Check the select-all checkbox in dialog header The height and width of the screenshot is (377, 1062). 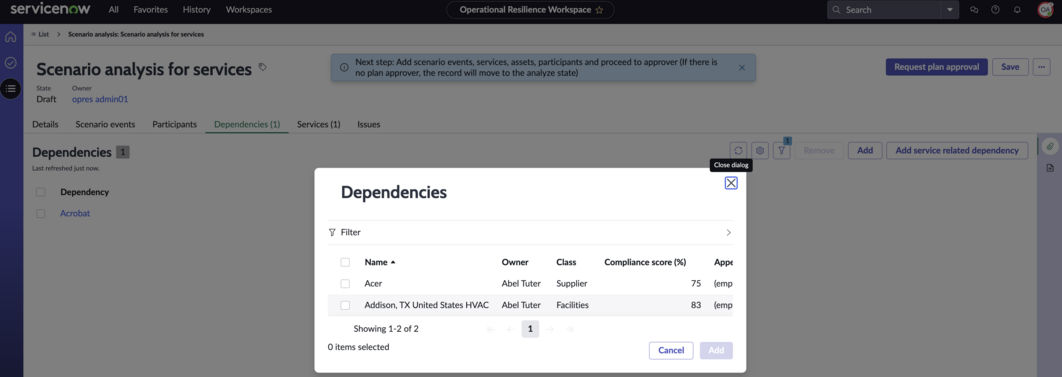(x=345, y=262)
